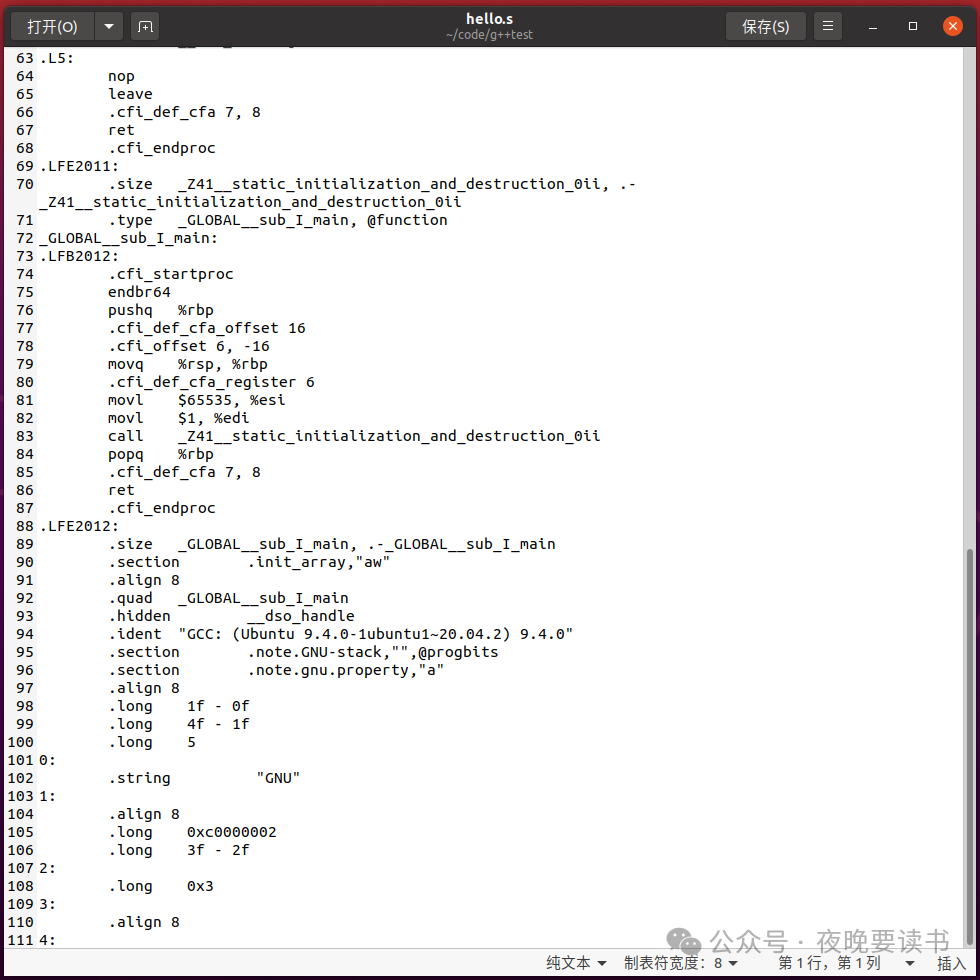Click the '.ident "GCC: (Ubuntu 9.4.0...' line
Image resolution: width=980 pixels, height=980 pixels.
(x=341, y=634)
